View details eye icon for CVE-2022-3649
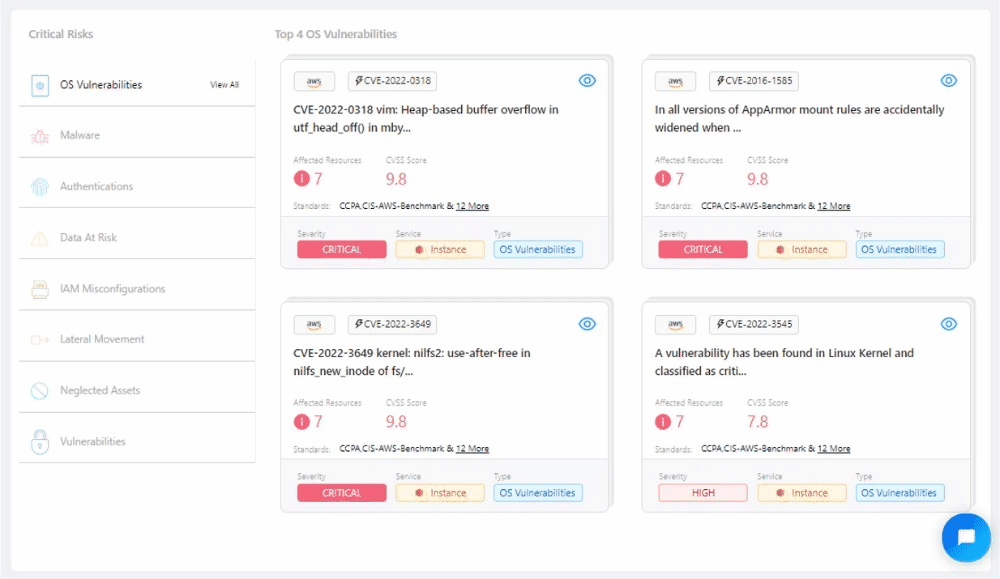This screenshot has width=1000, height=579. (x=587, y=324)
